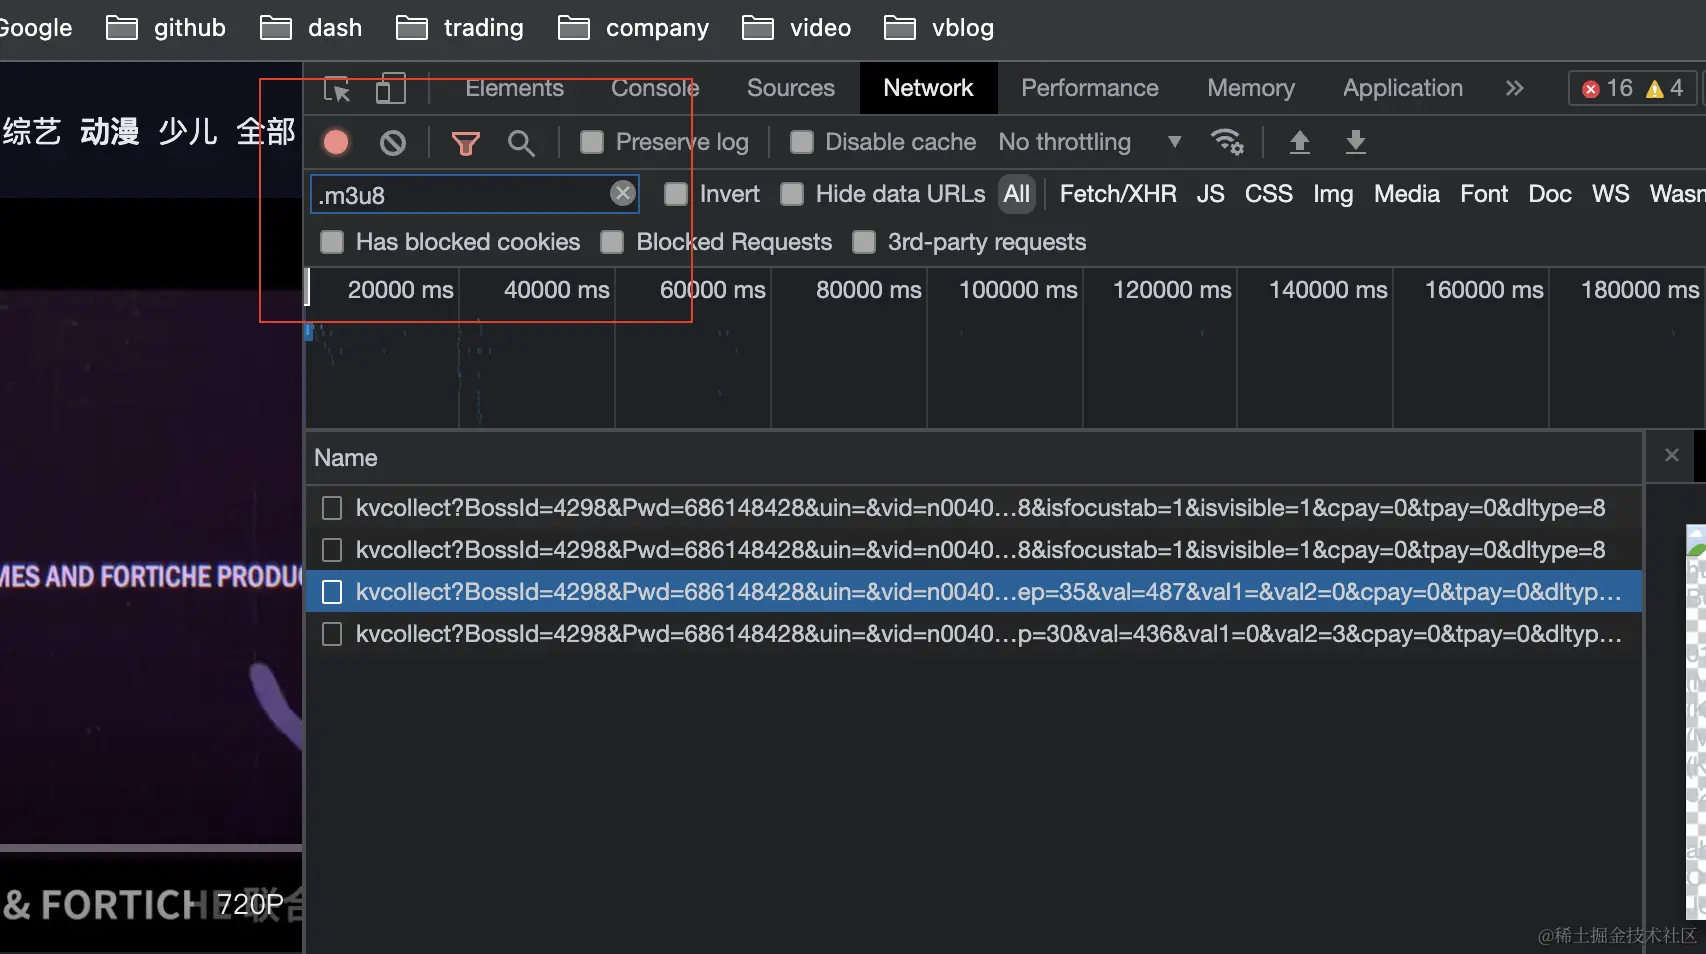Open the github bookmarks folder
The width and height of the screenshot is (1706, 954).
166,28
